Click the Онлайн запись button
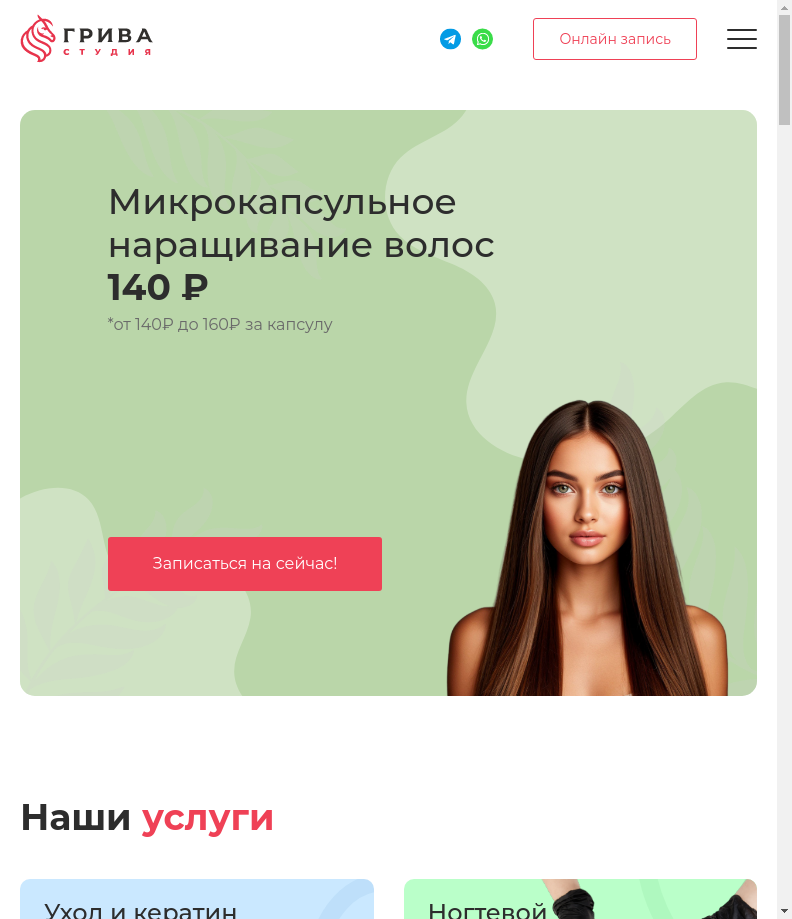Image resolution: width=792 pixels, height=919 pixels. click(614, 39)
